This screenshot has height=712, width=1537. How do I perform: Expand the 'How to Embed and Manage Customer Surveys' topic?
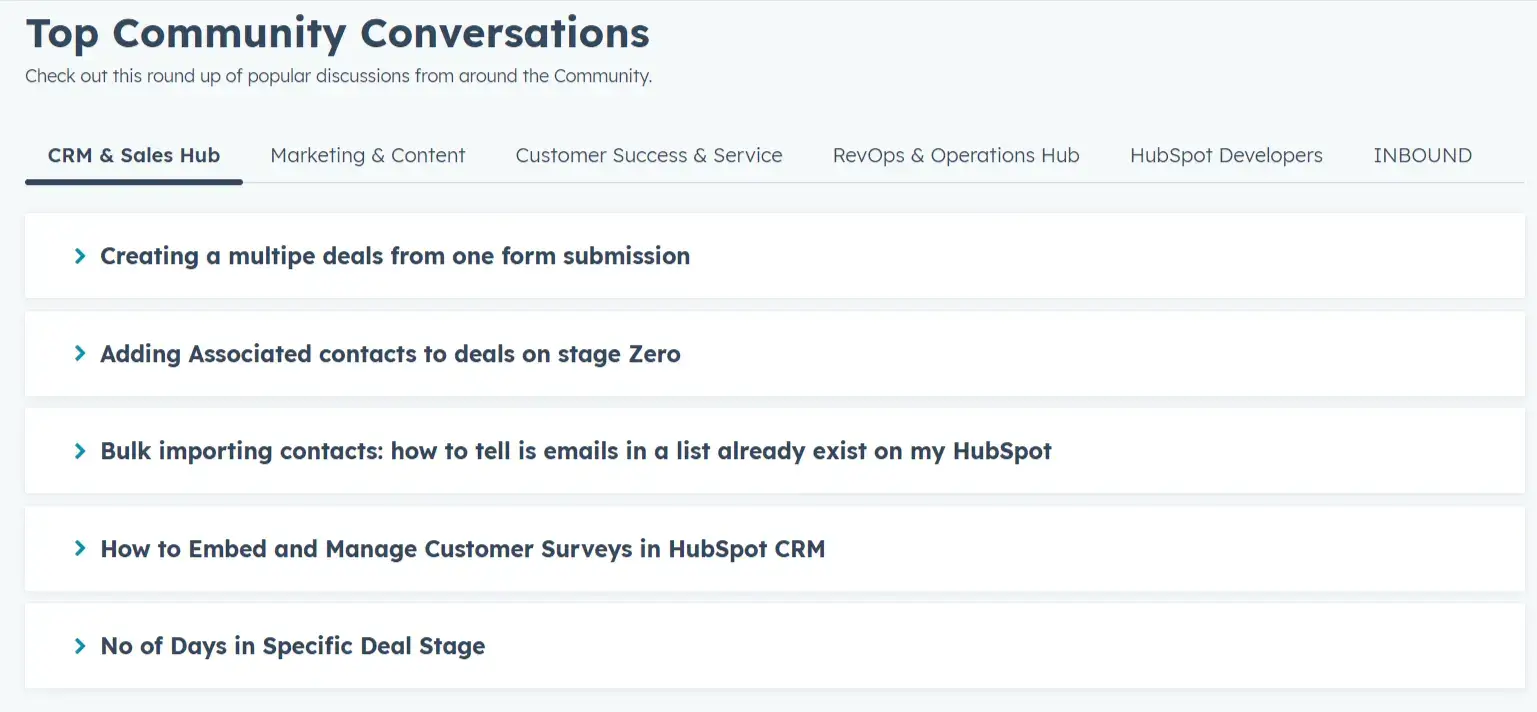[462, 548]
